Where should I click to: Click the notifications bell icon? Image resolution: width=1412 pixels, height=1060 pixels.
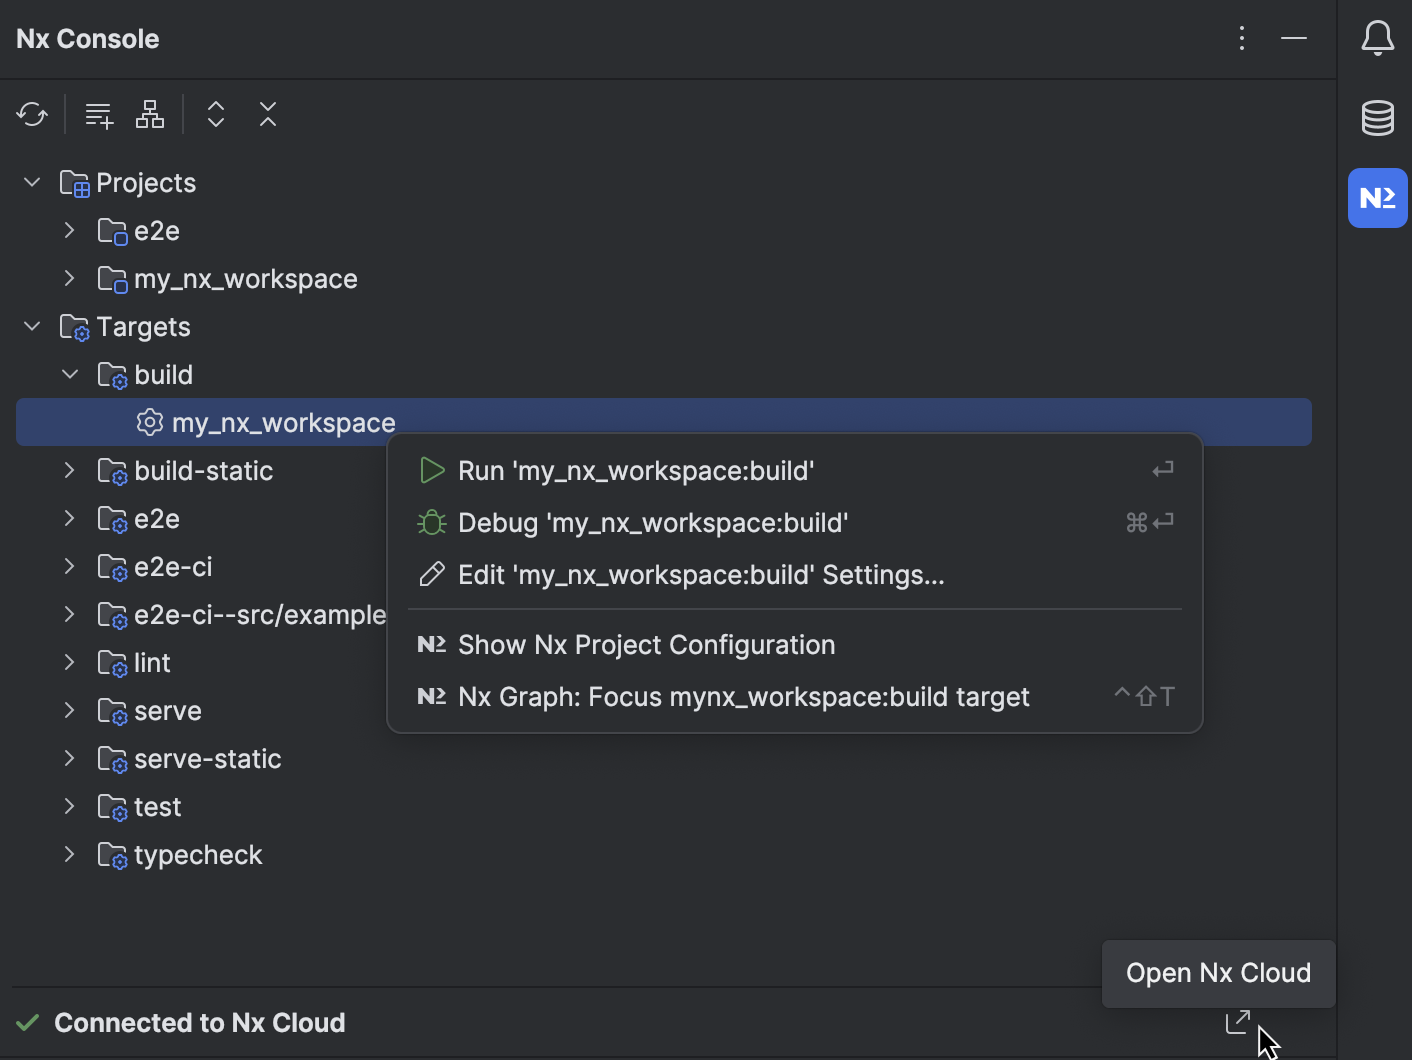pos(1377,38)
